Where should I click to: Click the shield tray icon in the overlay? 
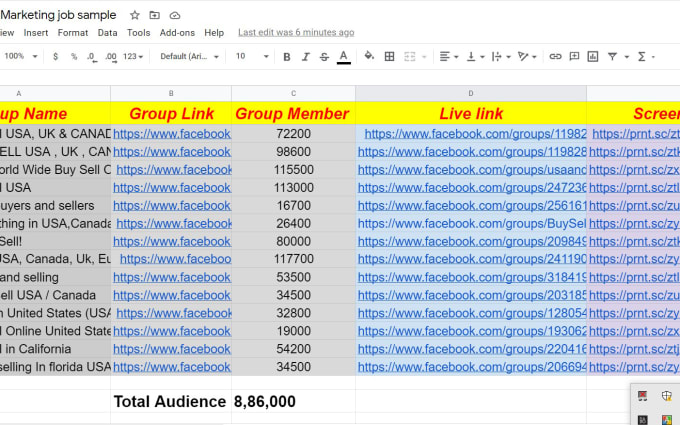(667, 395)
